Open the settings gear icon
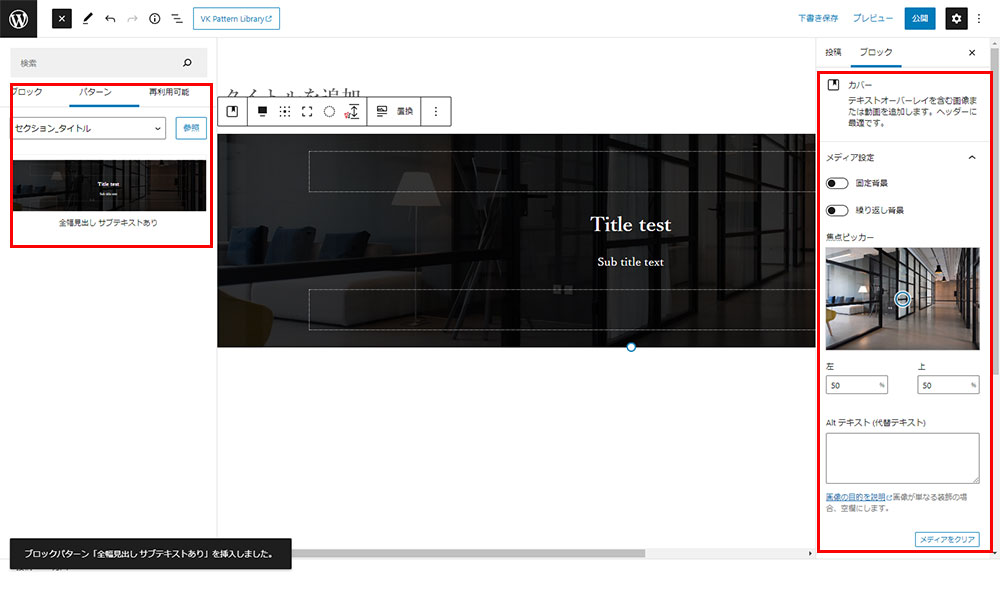This screenshot has width=1000, height=594. [956, 18]
